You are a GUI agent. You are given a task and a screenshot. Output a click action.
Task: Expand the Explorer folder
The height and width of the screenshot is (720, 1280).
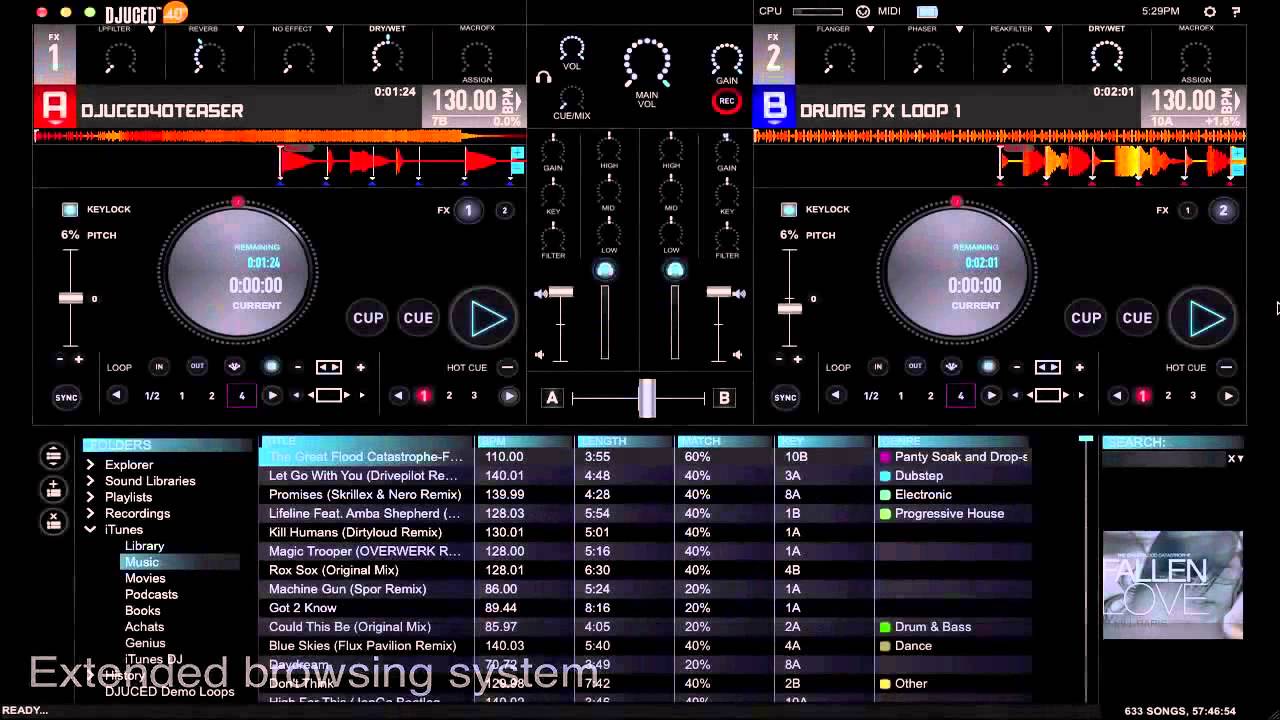click(x=90, y=465)
